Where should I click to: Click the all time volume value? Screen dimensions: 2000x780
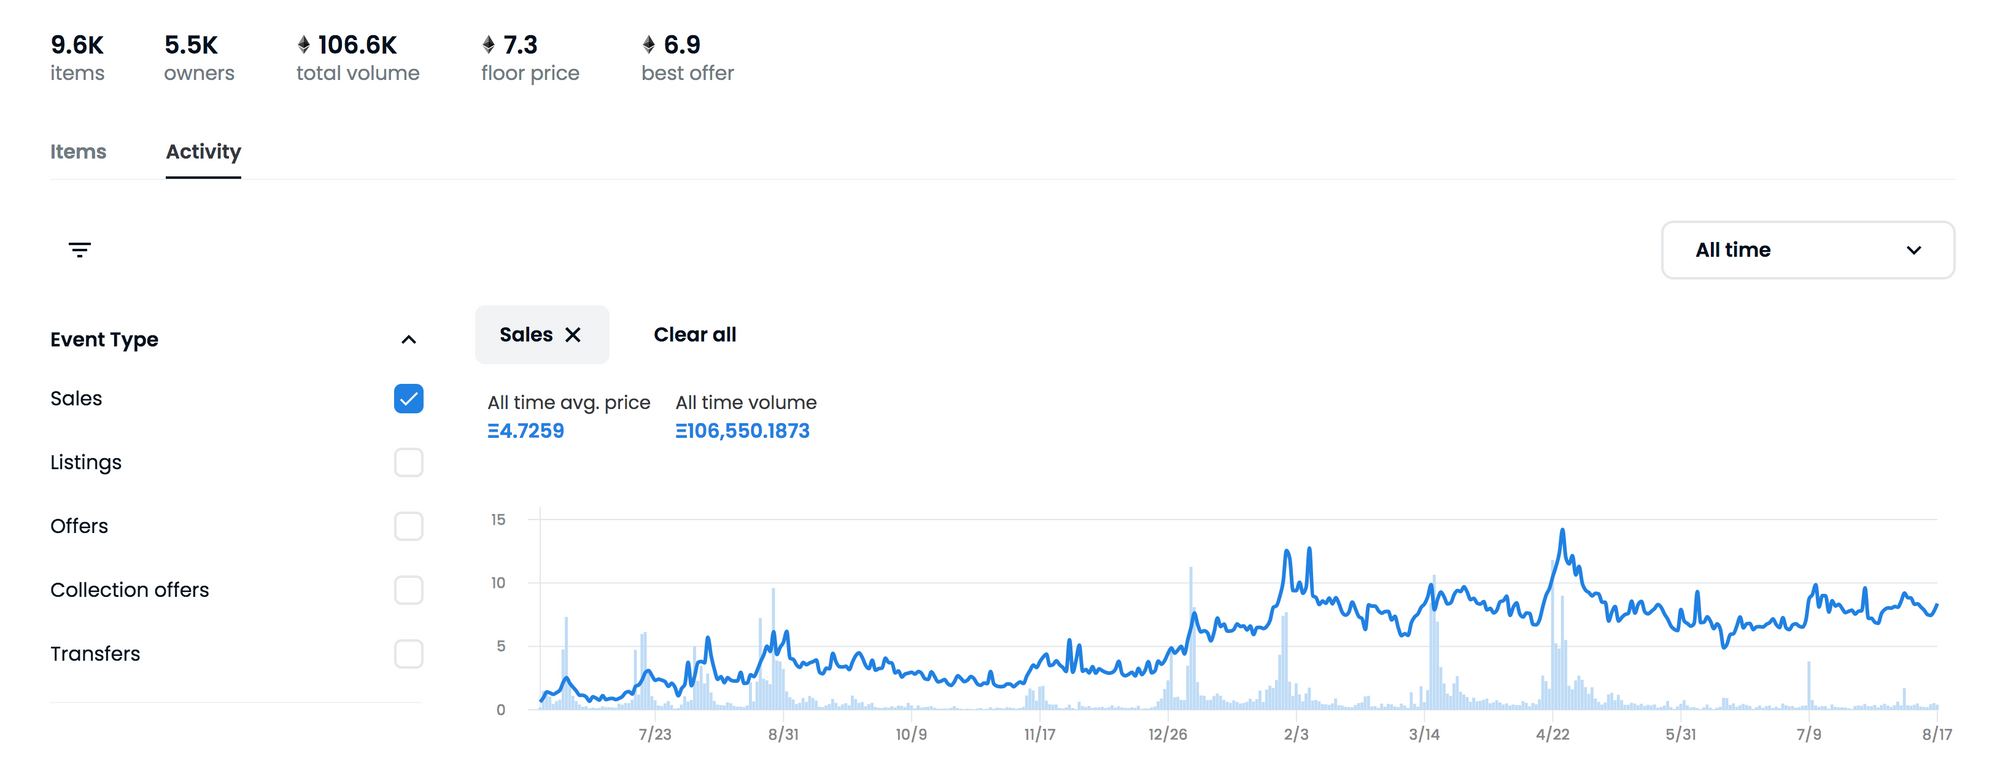pos(742,431)
